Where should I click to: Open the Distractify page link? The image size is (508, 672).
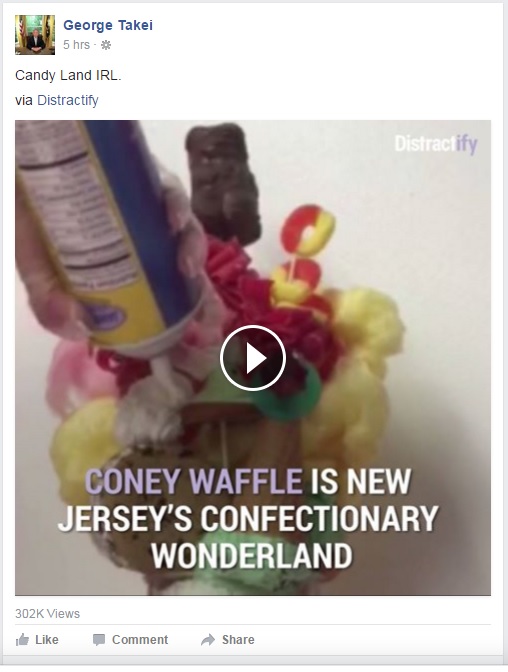point(68,100)
